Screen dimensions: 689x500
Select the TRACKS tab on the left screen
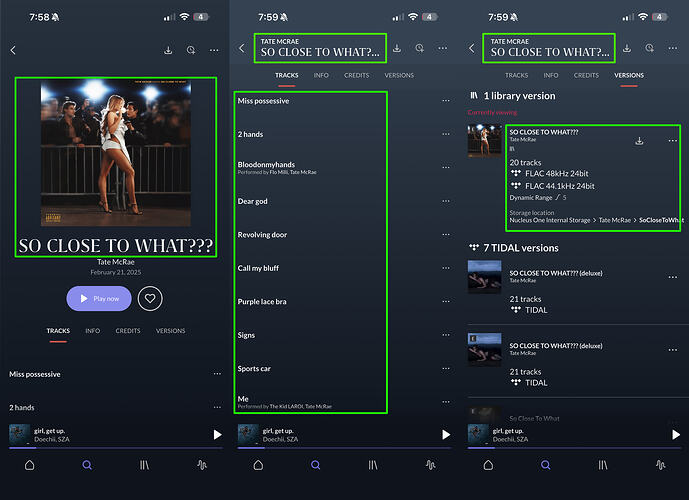click(x=58, y=331)
